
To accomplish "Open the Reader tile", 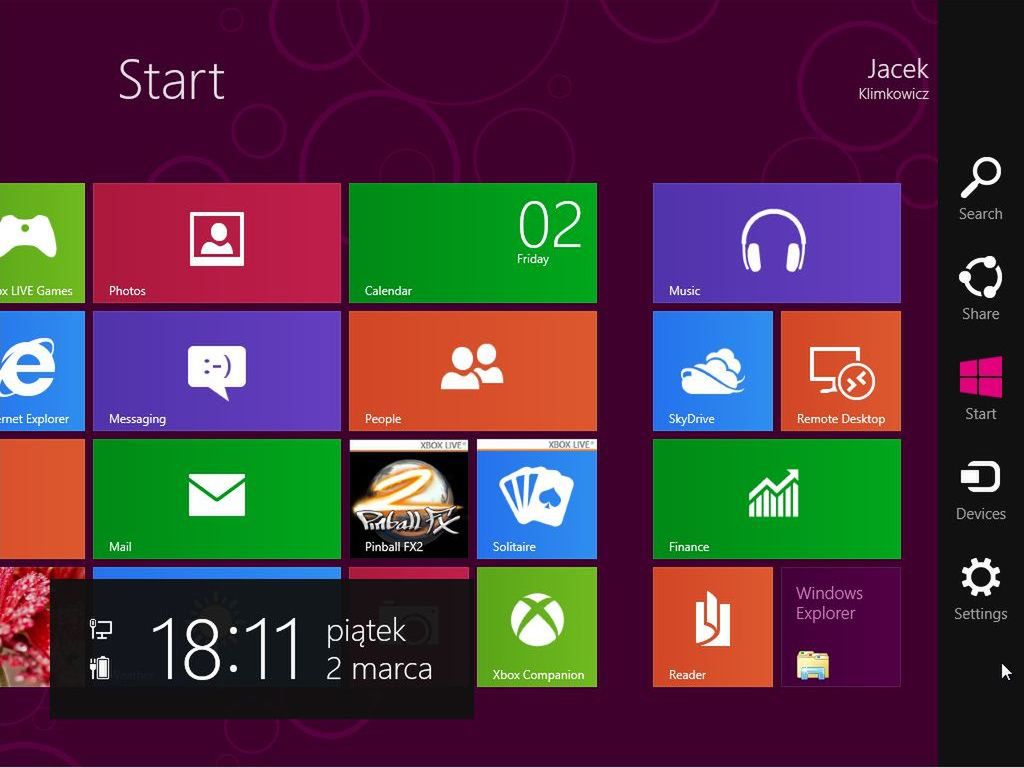I will [712, 627].
